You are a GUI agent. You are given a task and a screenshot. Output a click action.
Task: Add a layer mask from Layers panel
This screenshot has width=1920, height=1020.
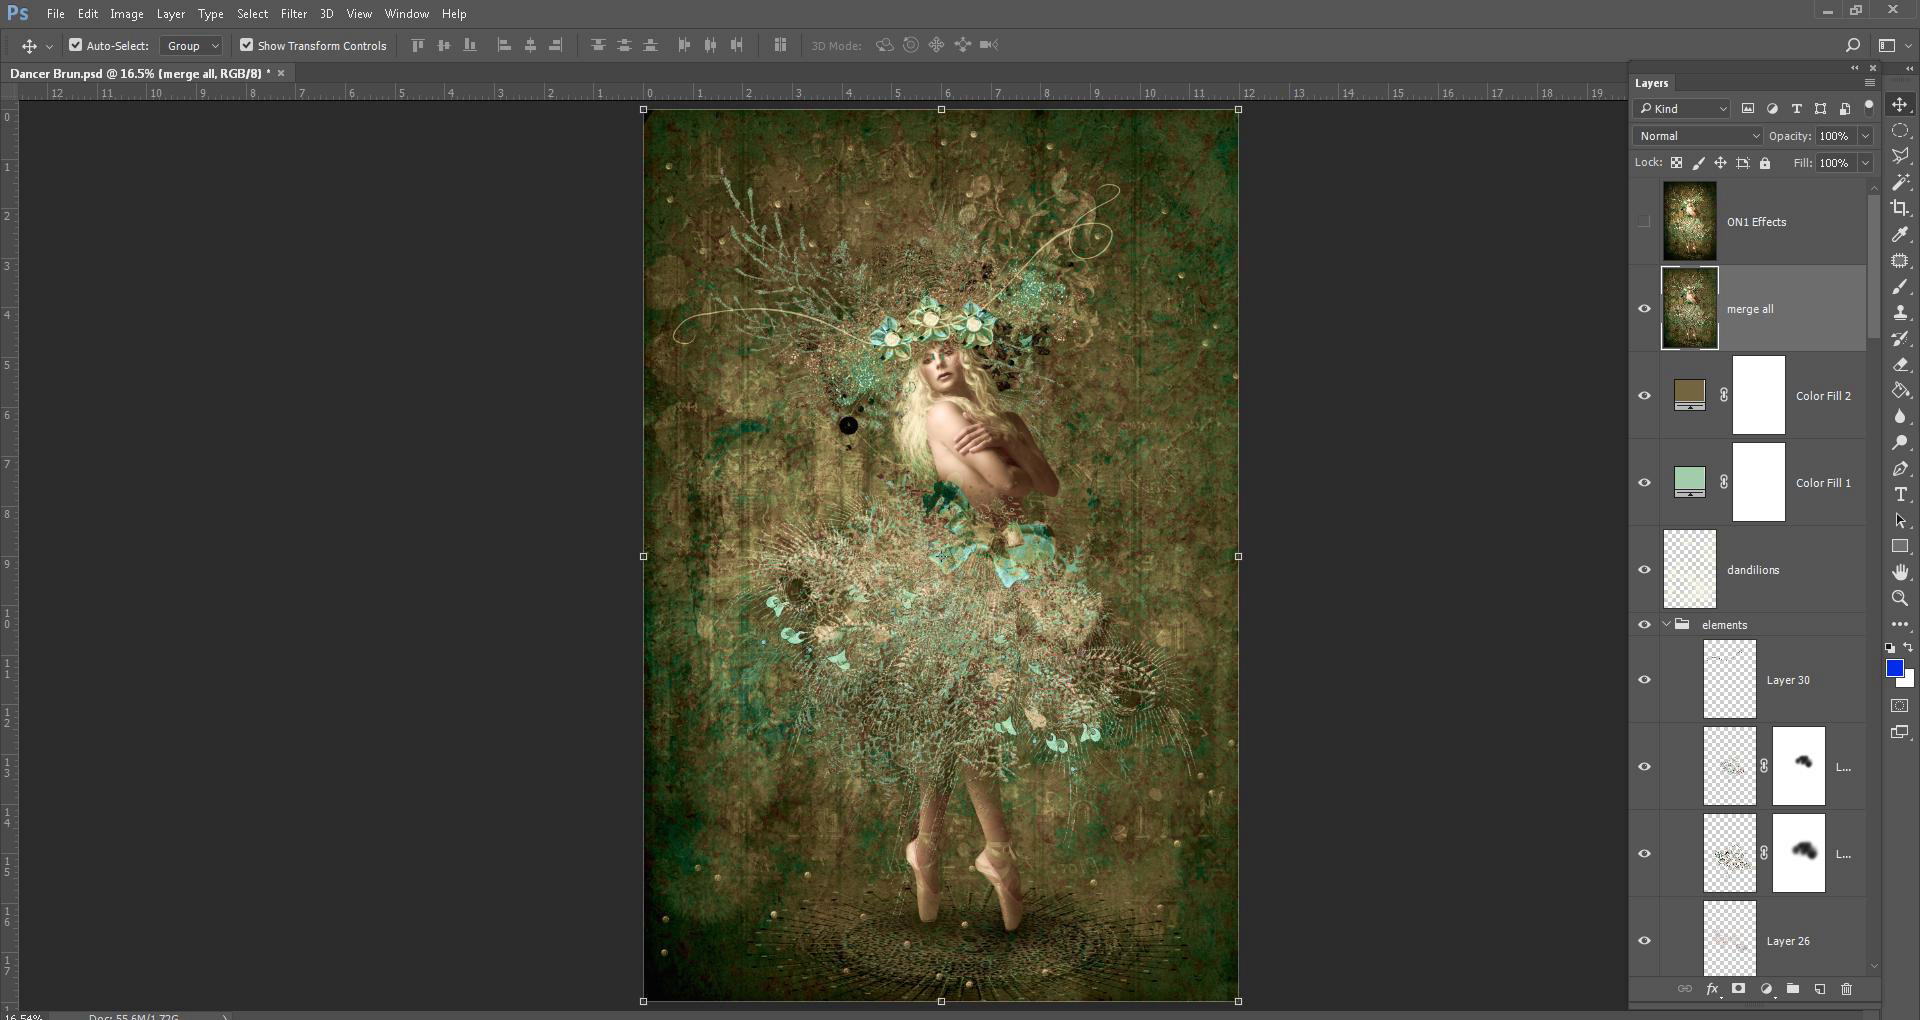point(1738,989)
